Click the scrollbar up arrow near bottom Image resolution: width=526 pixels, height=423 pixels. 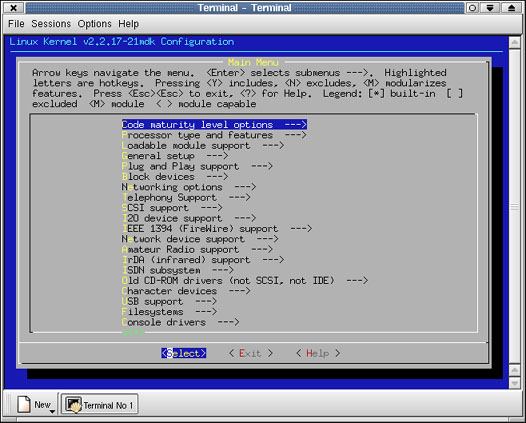click(x=514, y=370)
